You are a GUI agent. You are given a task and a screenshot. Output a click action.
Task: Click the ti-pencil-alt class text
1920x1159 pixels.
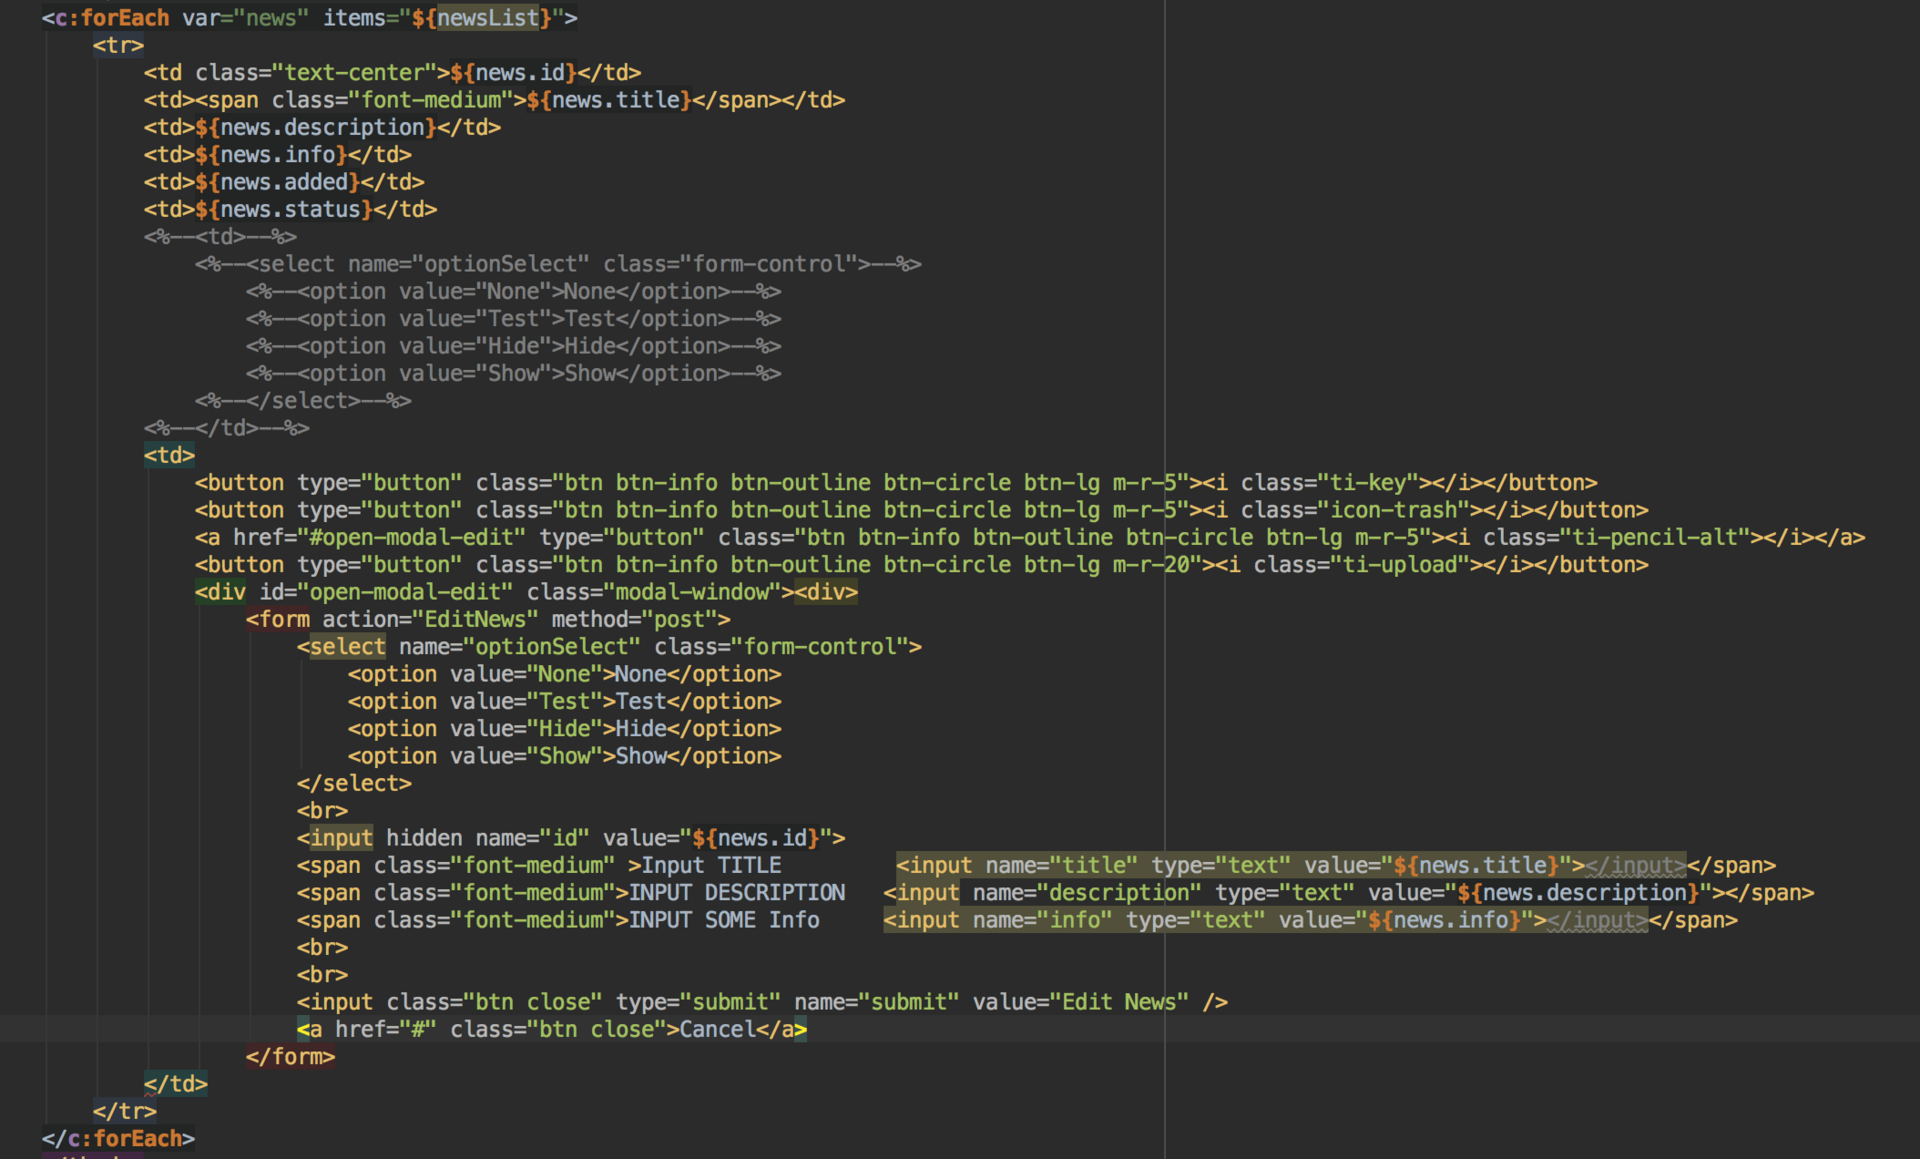(1661, 538)
